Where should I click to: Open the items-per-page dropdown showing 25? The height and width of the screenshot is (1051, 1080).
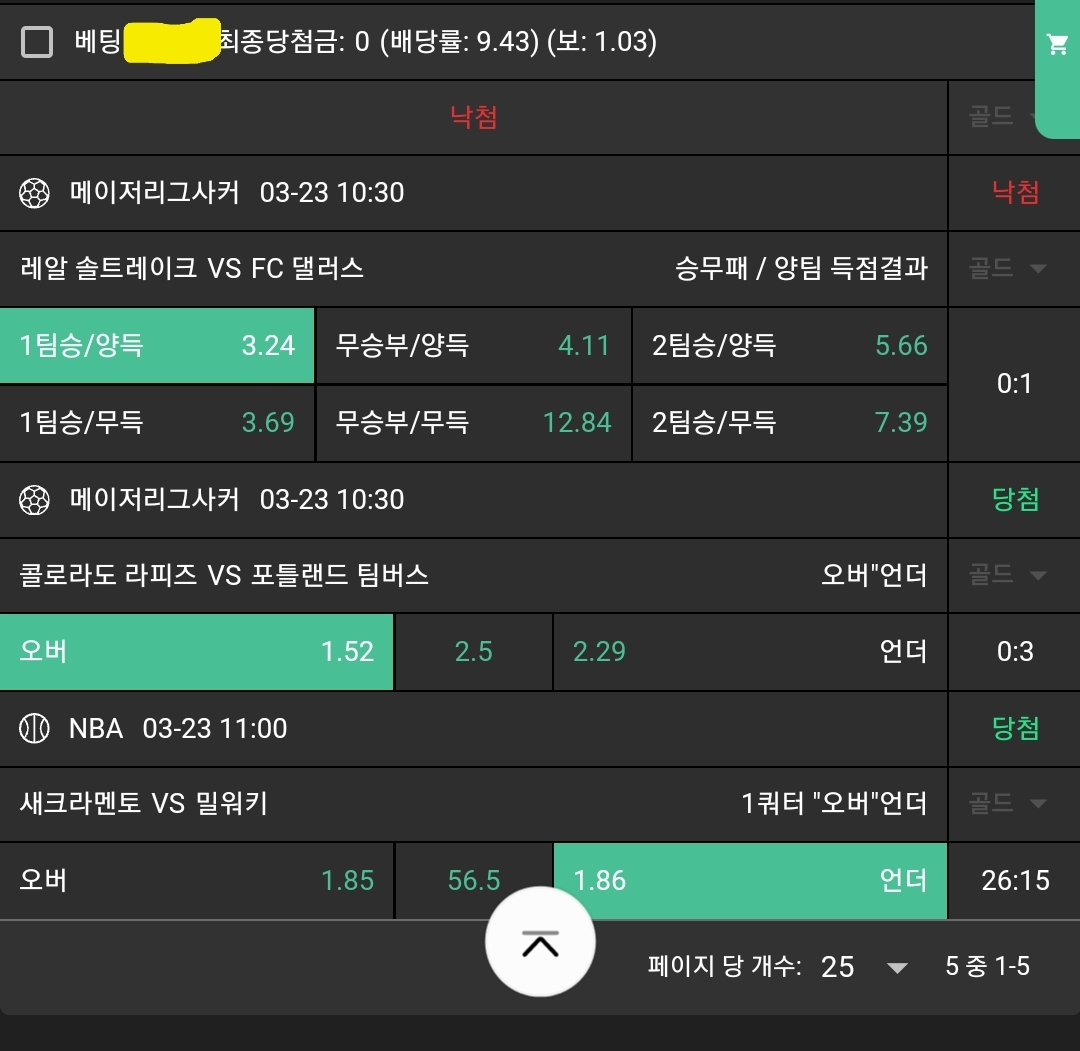tap(864, 966)
